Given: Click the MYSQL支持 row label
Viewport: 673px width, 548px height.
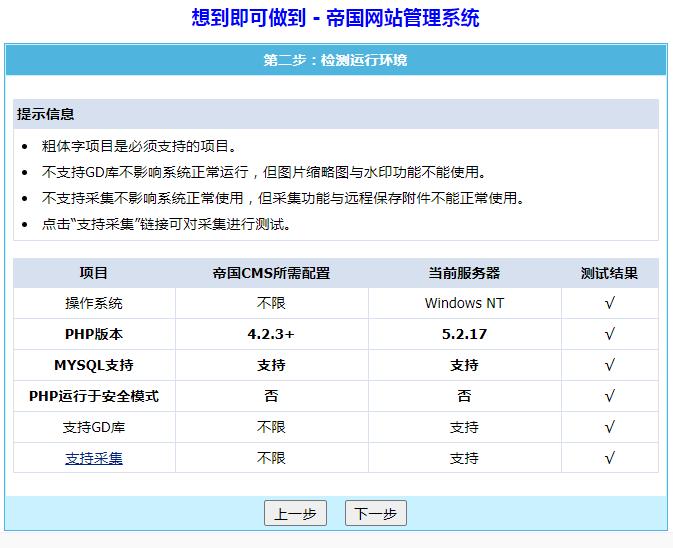Looking at the screenshot, I should click(x=94, y=365).
